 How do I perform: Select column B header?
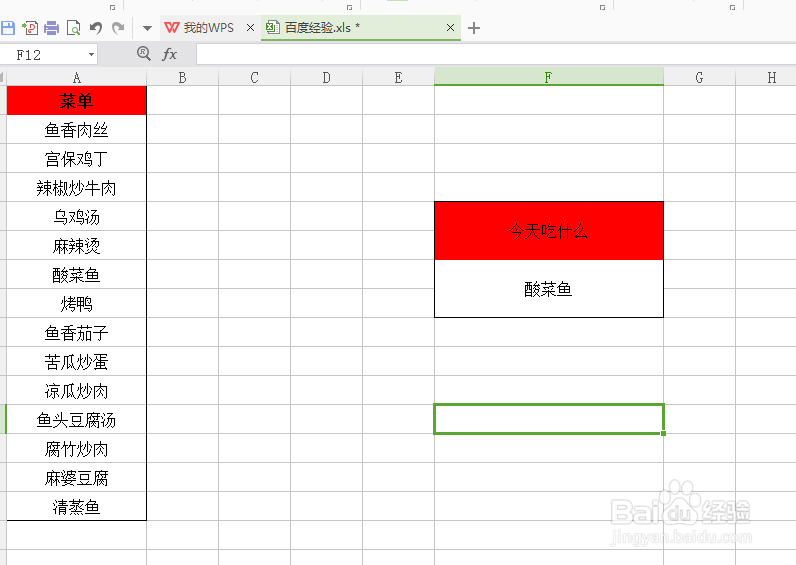coord(183,78)
